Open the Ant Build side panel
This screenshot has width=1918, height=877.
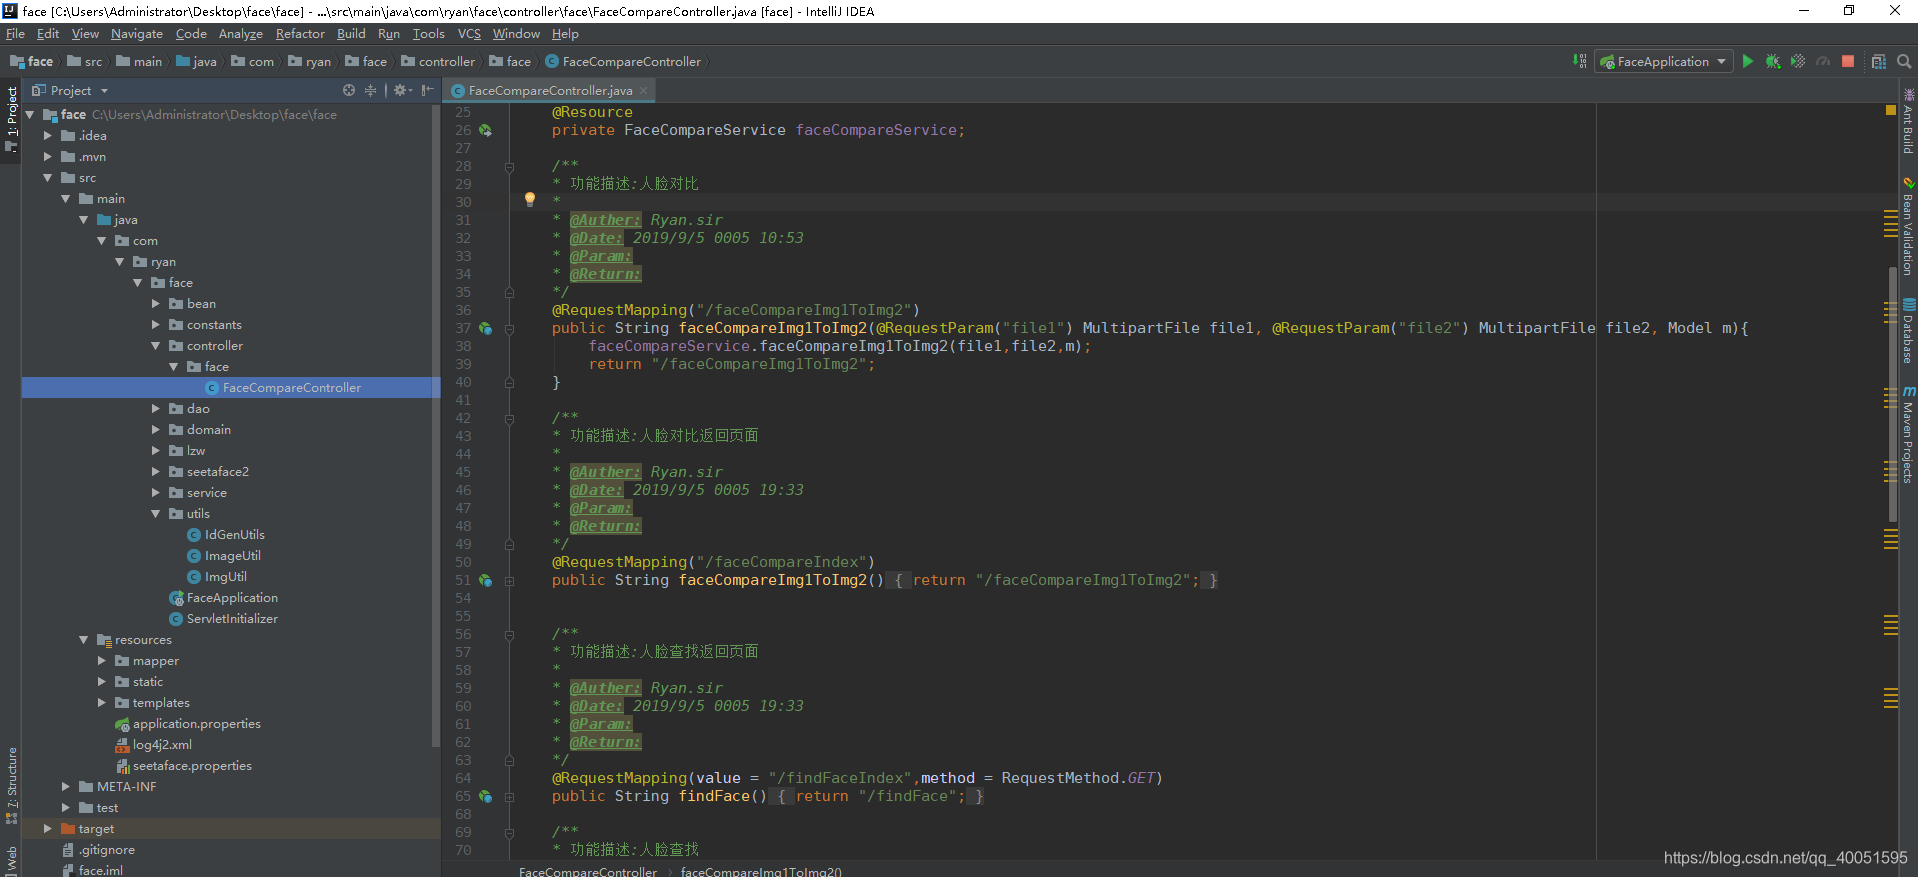click(1908, 121)
